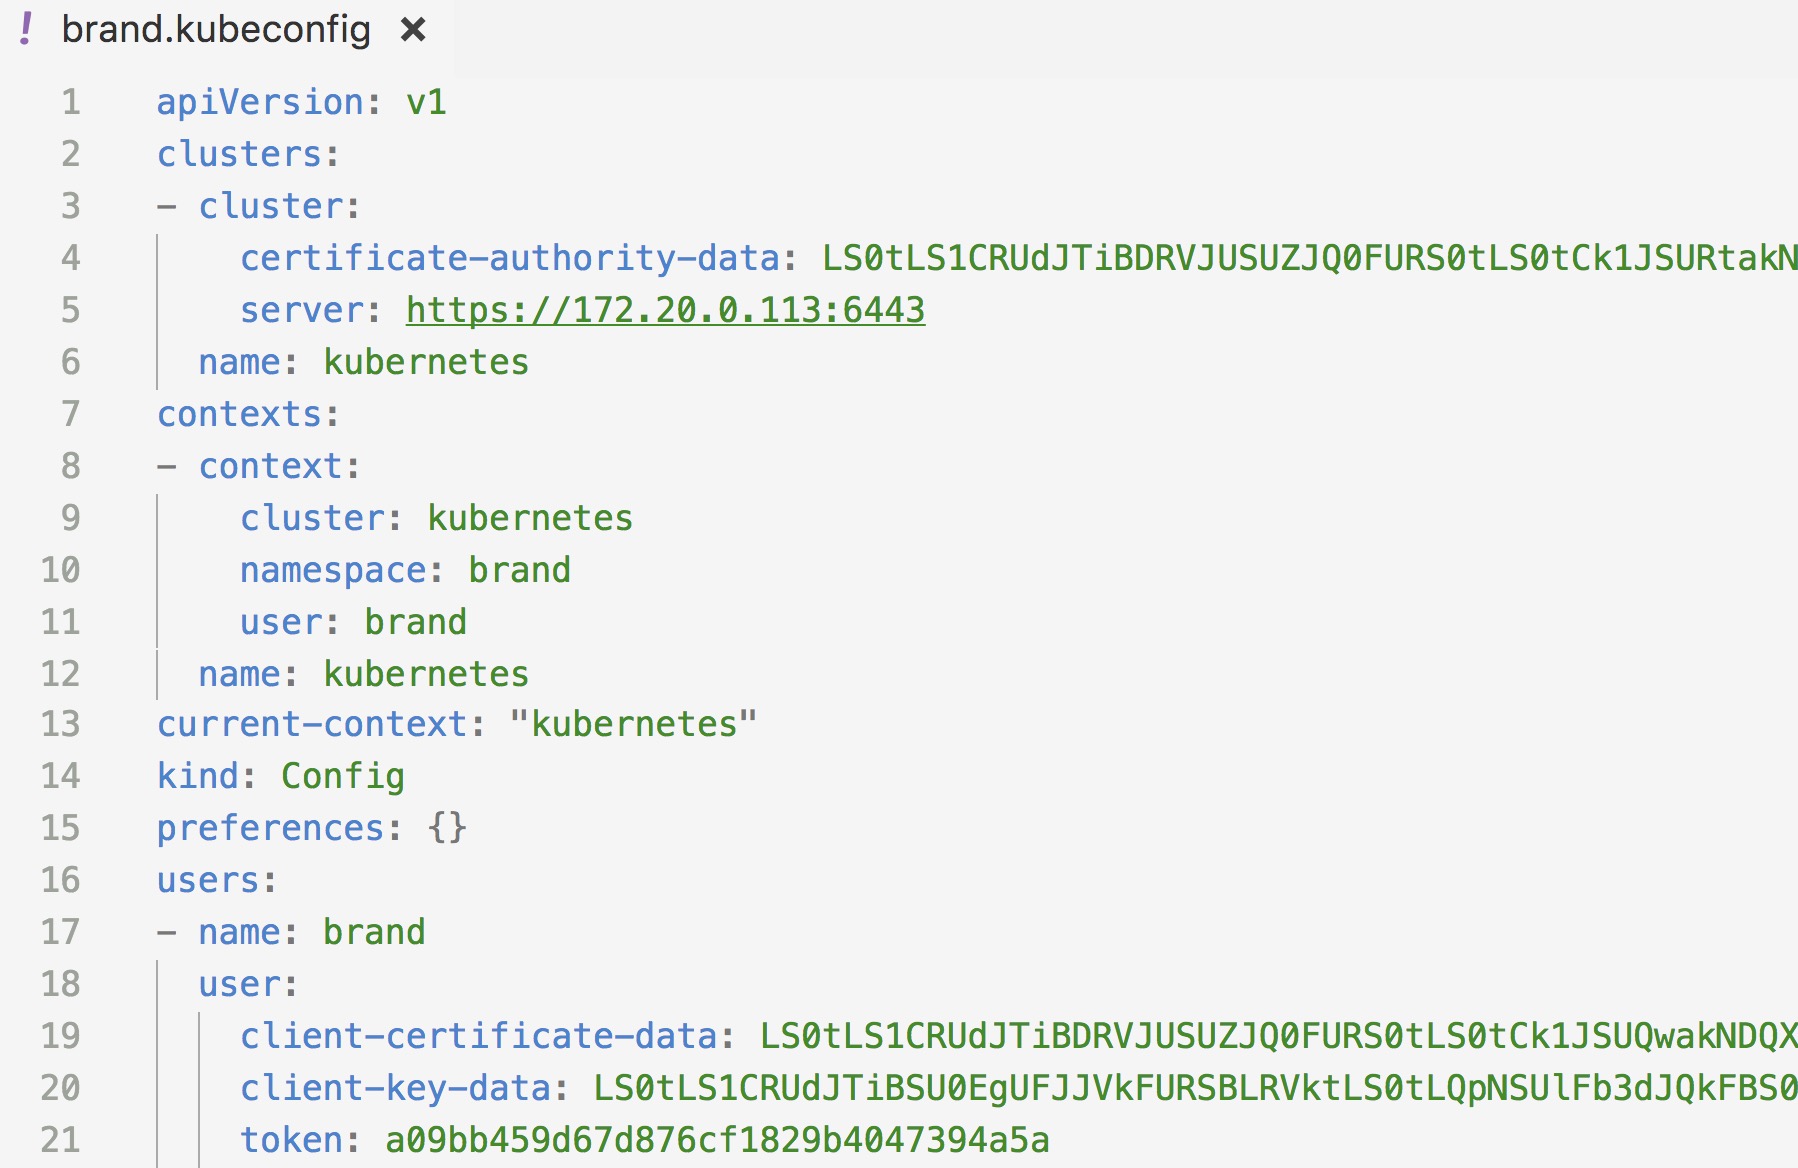
Task: Open the server URL https://172.20.0.113:6443
Action: (665, 310)
